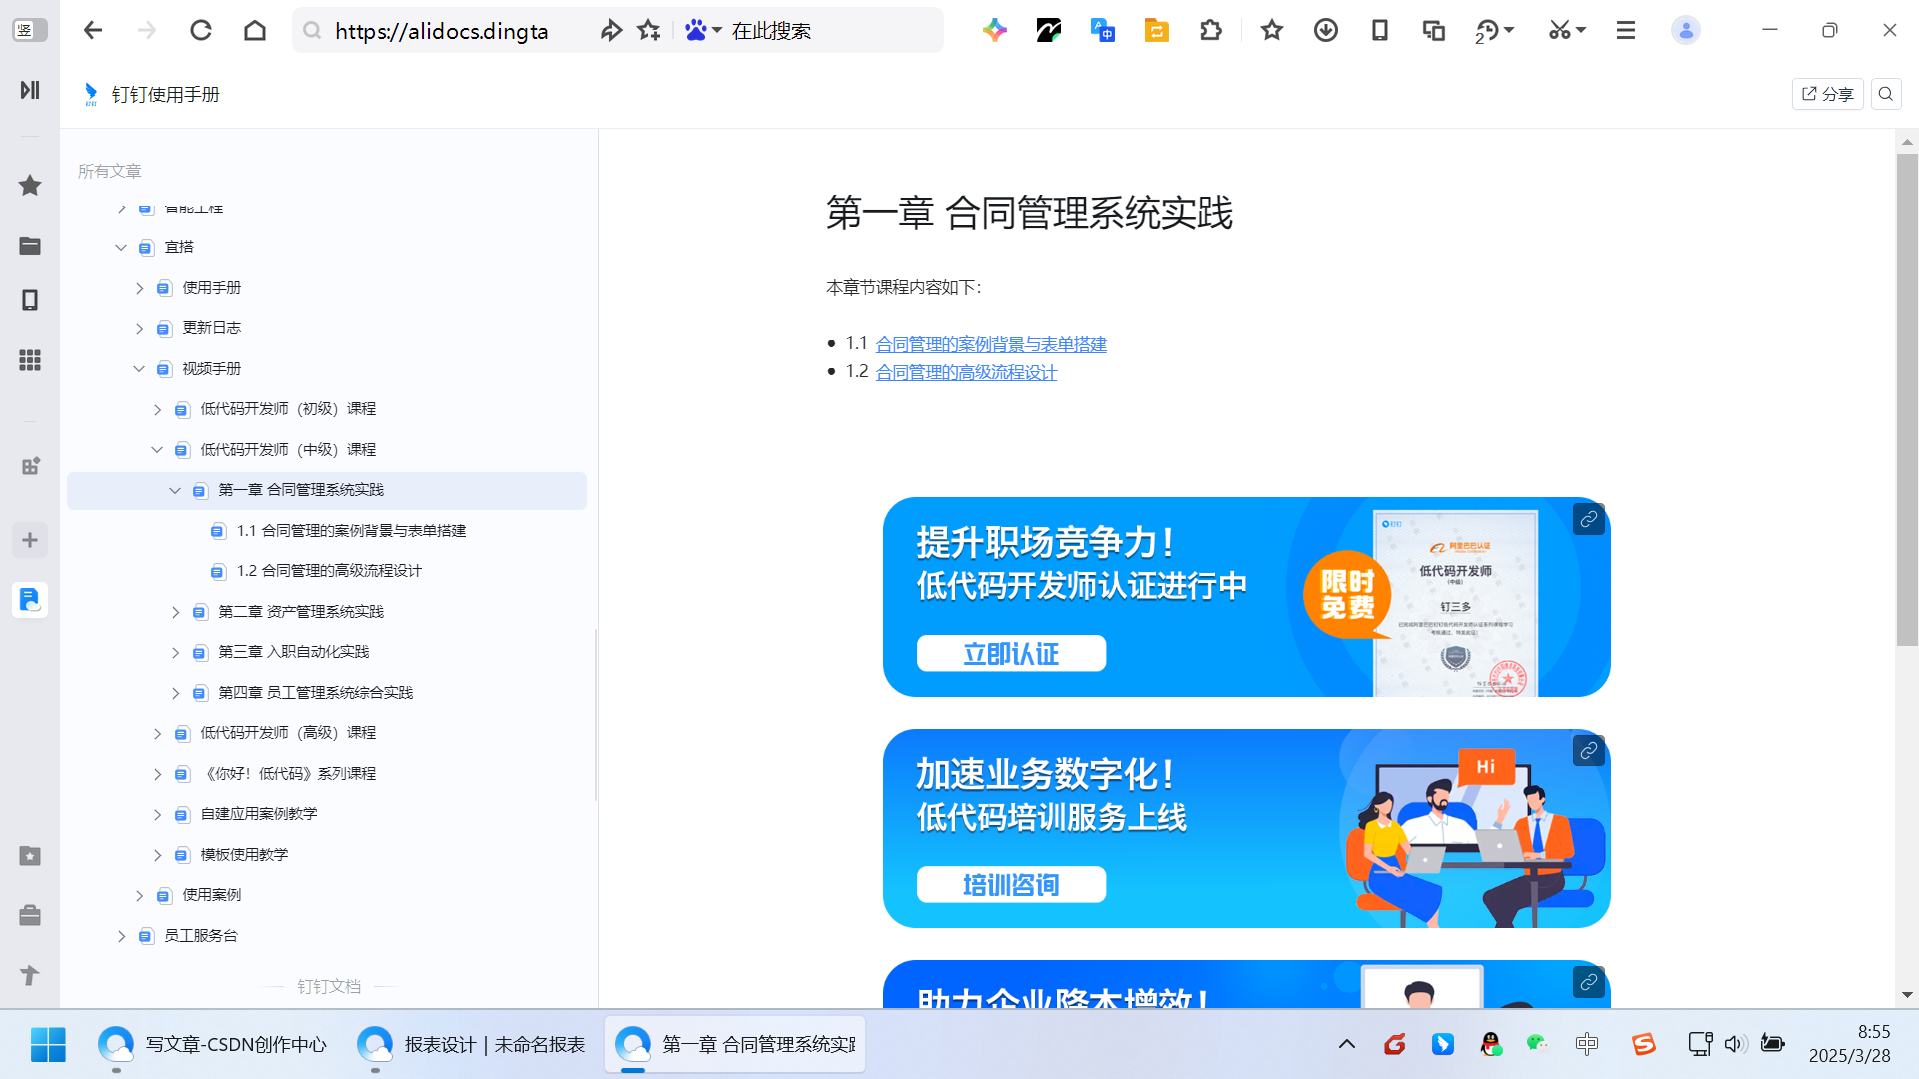Collapse 低代码开发师（中级）课程
Viewport: 1919px width, 1079px height.
point(157,450)
